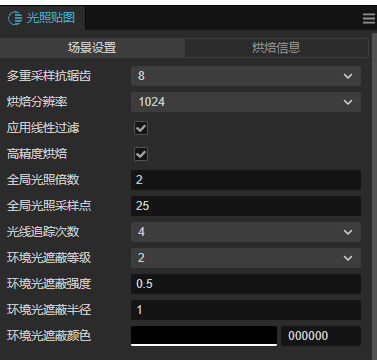Select the 光照贴图 panel tab
This screenshot has width=377, height=360.
(42, 18)
